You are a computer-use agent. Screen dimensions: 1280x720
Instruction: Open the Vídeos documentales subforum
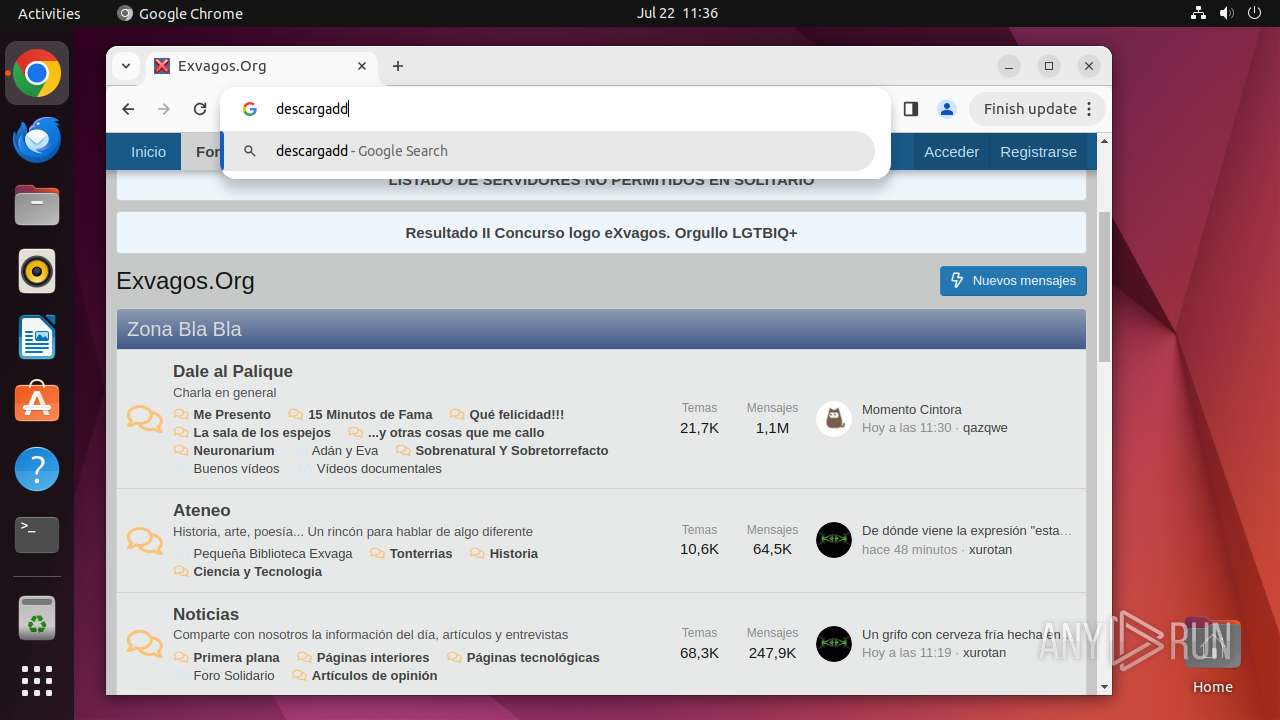(x=379, y=468)
